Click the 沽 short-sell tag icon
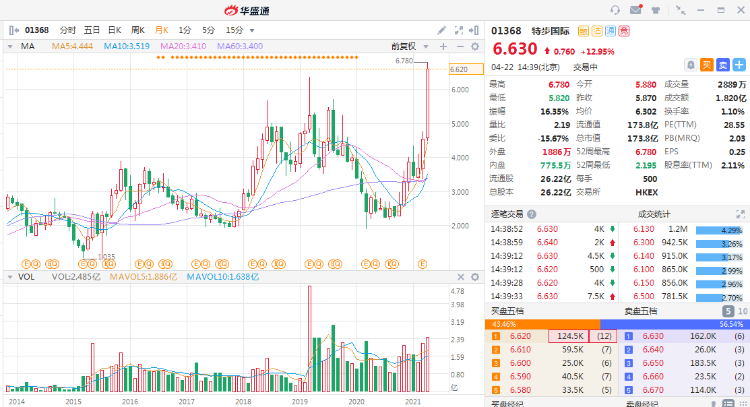The width and height of the screenshot is (750, 407). click(596, 31)
